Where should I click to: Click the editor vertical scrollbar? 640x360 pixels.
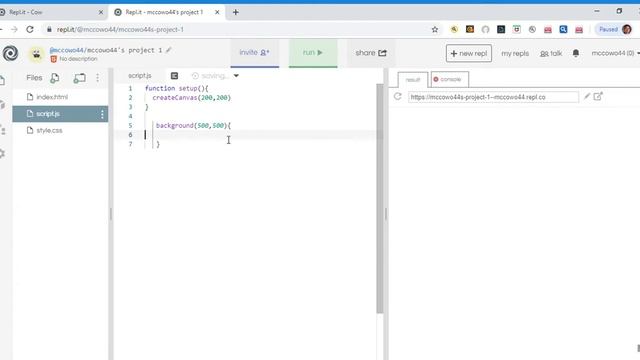click(380, 198)
